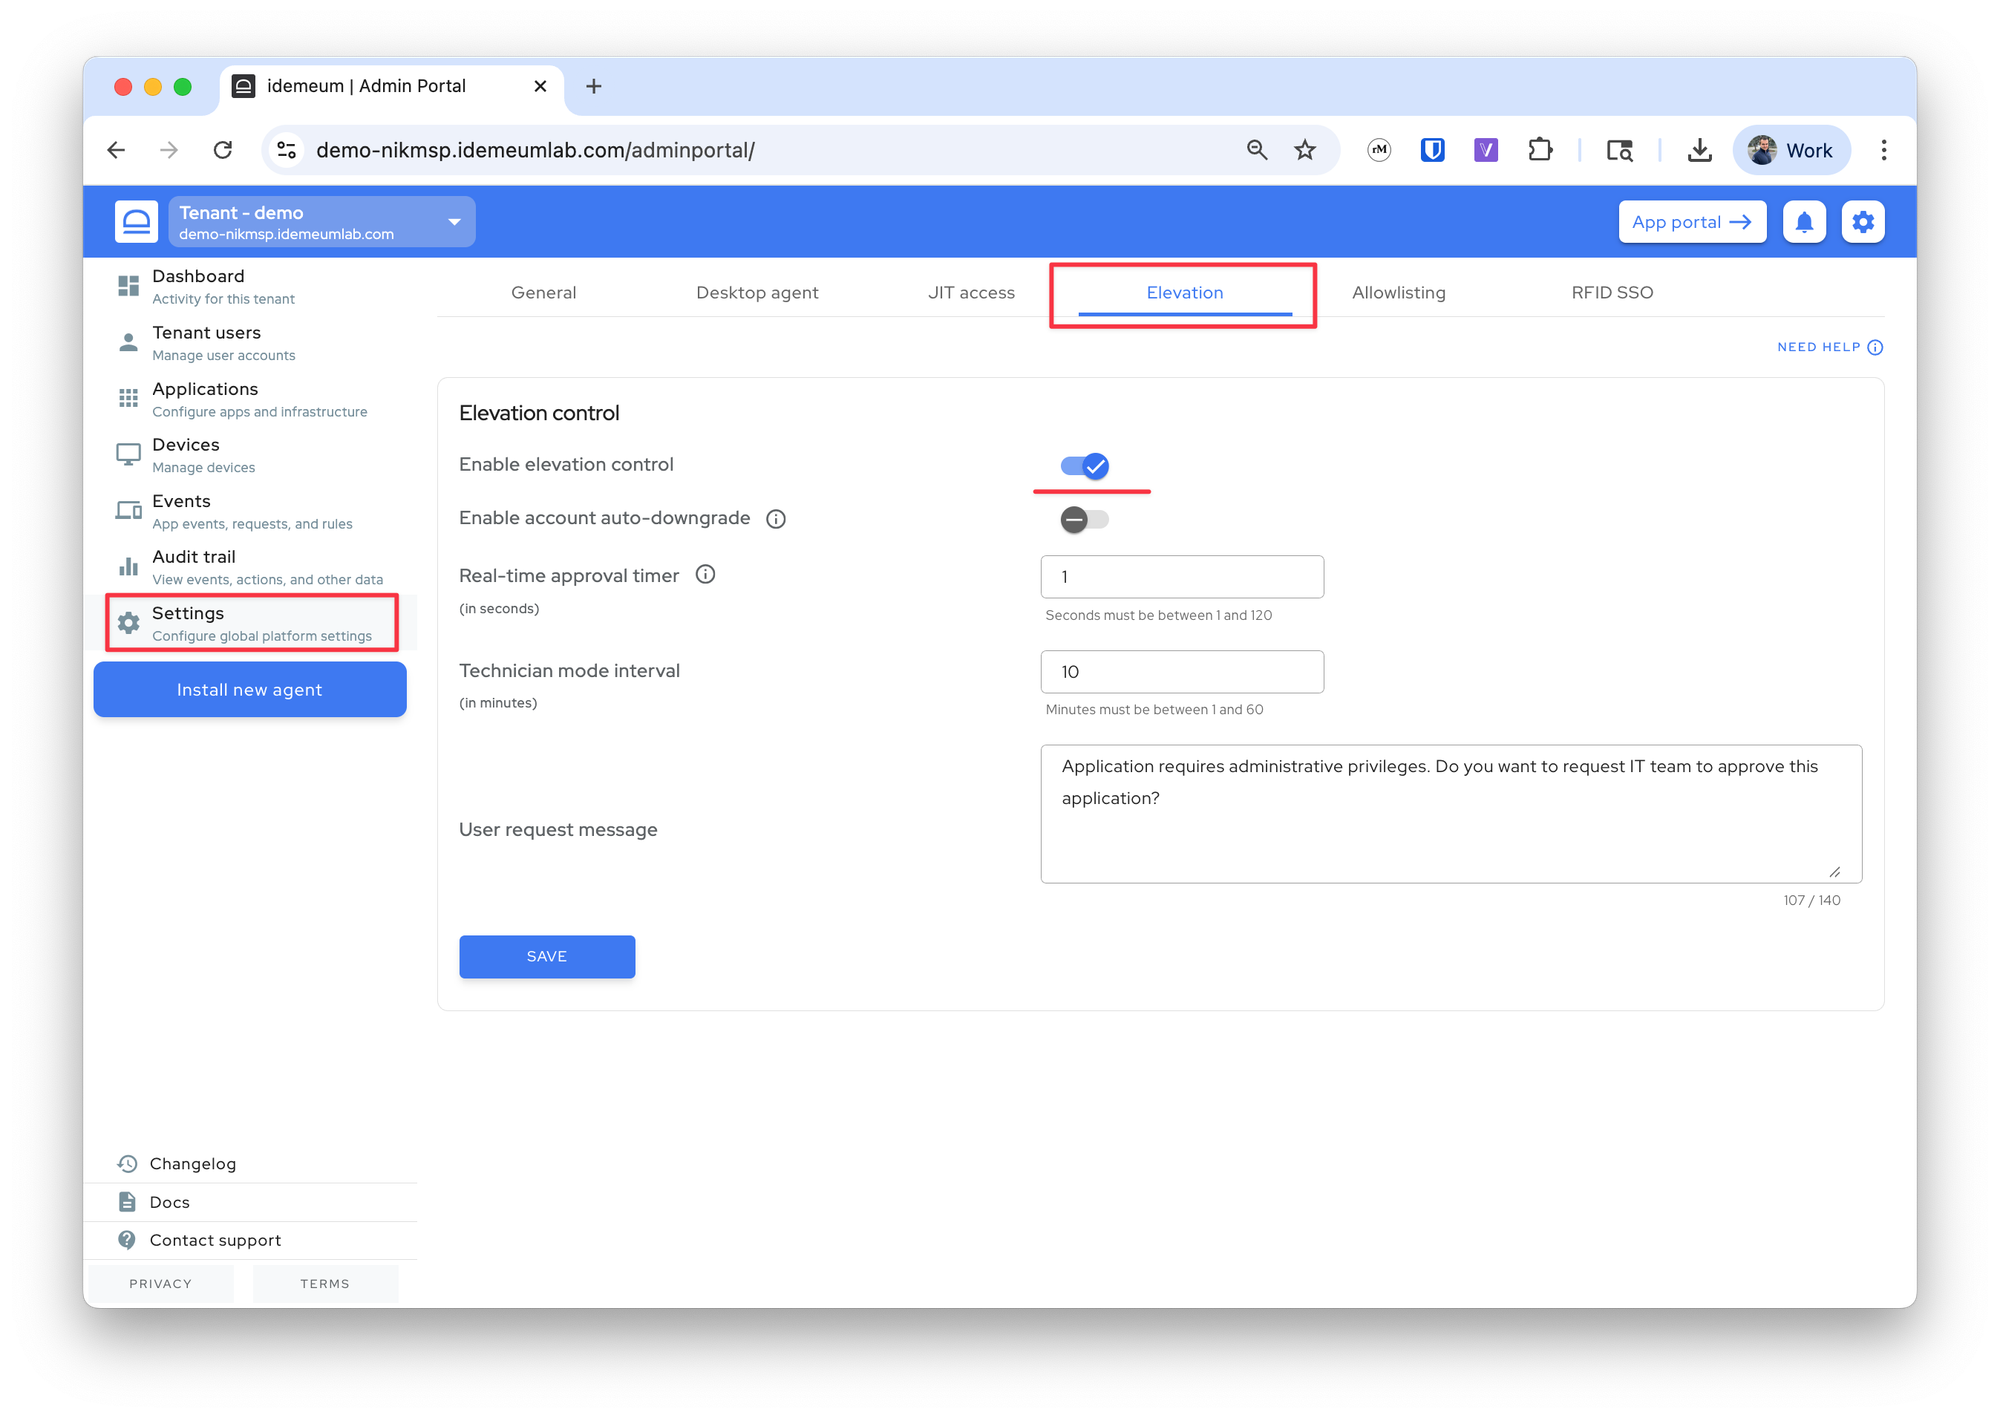Open the Work profile menu
2000x1418 pixels.
(x=1791, y=150)
